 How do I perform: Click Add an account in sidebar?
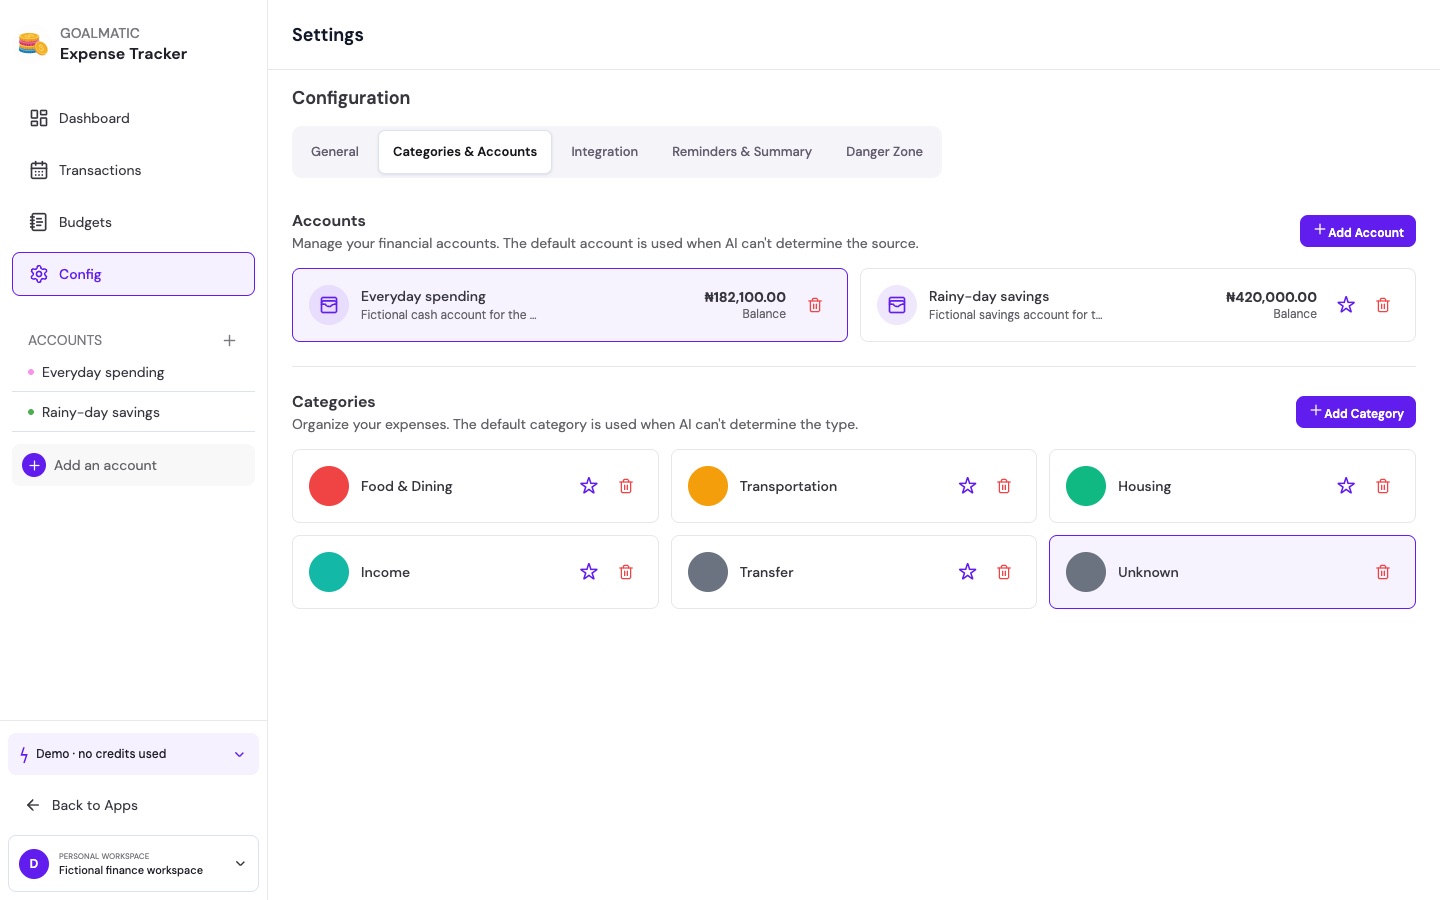click(x=133, y=465)
